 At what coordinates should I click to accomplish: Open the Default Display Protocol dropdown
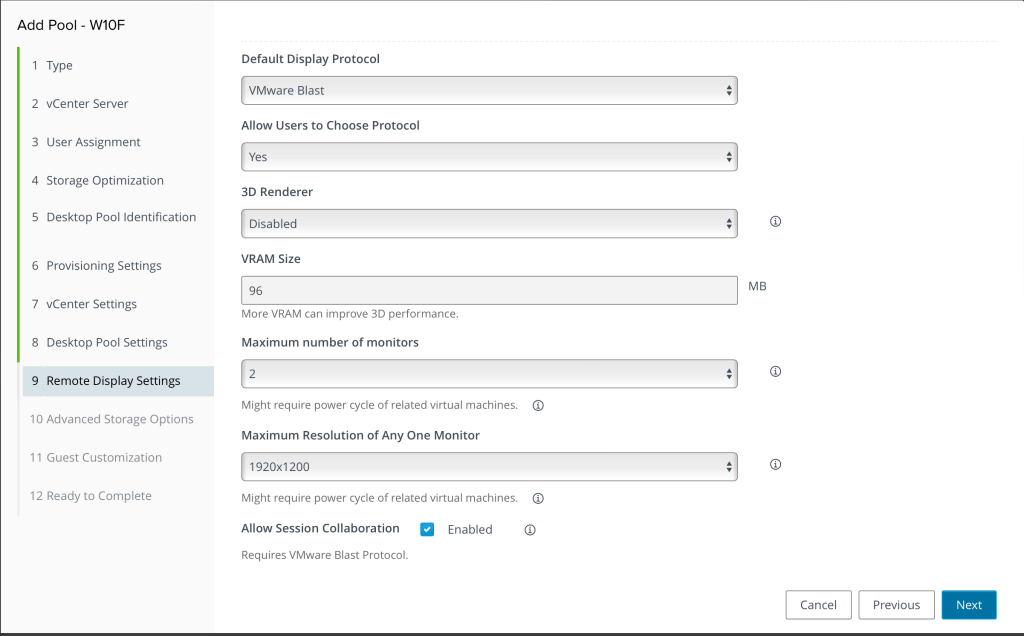point(489,90)
